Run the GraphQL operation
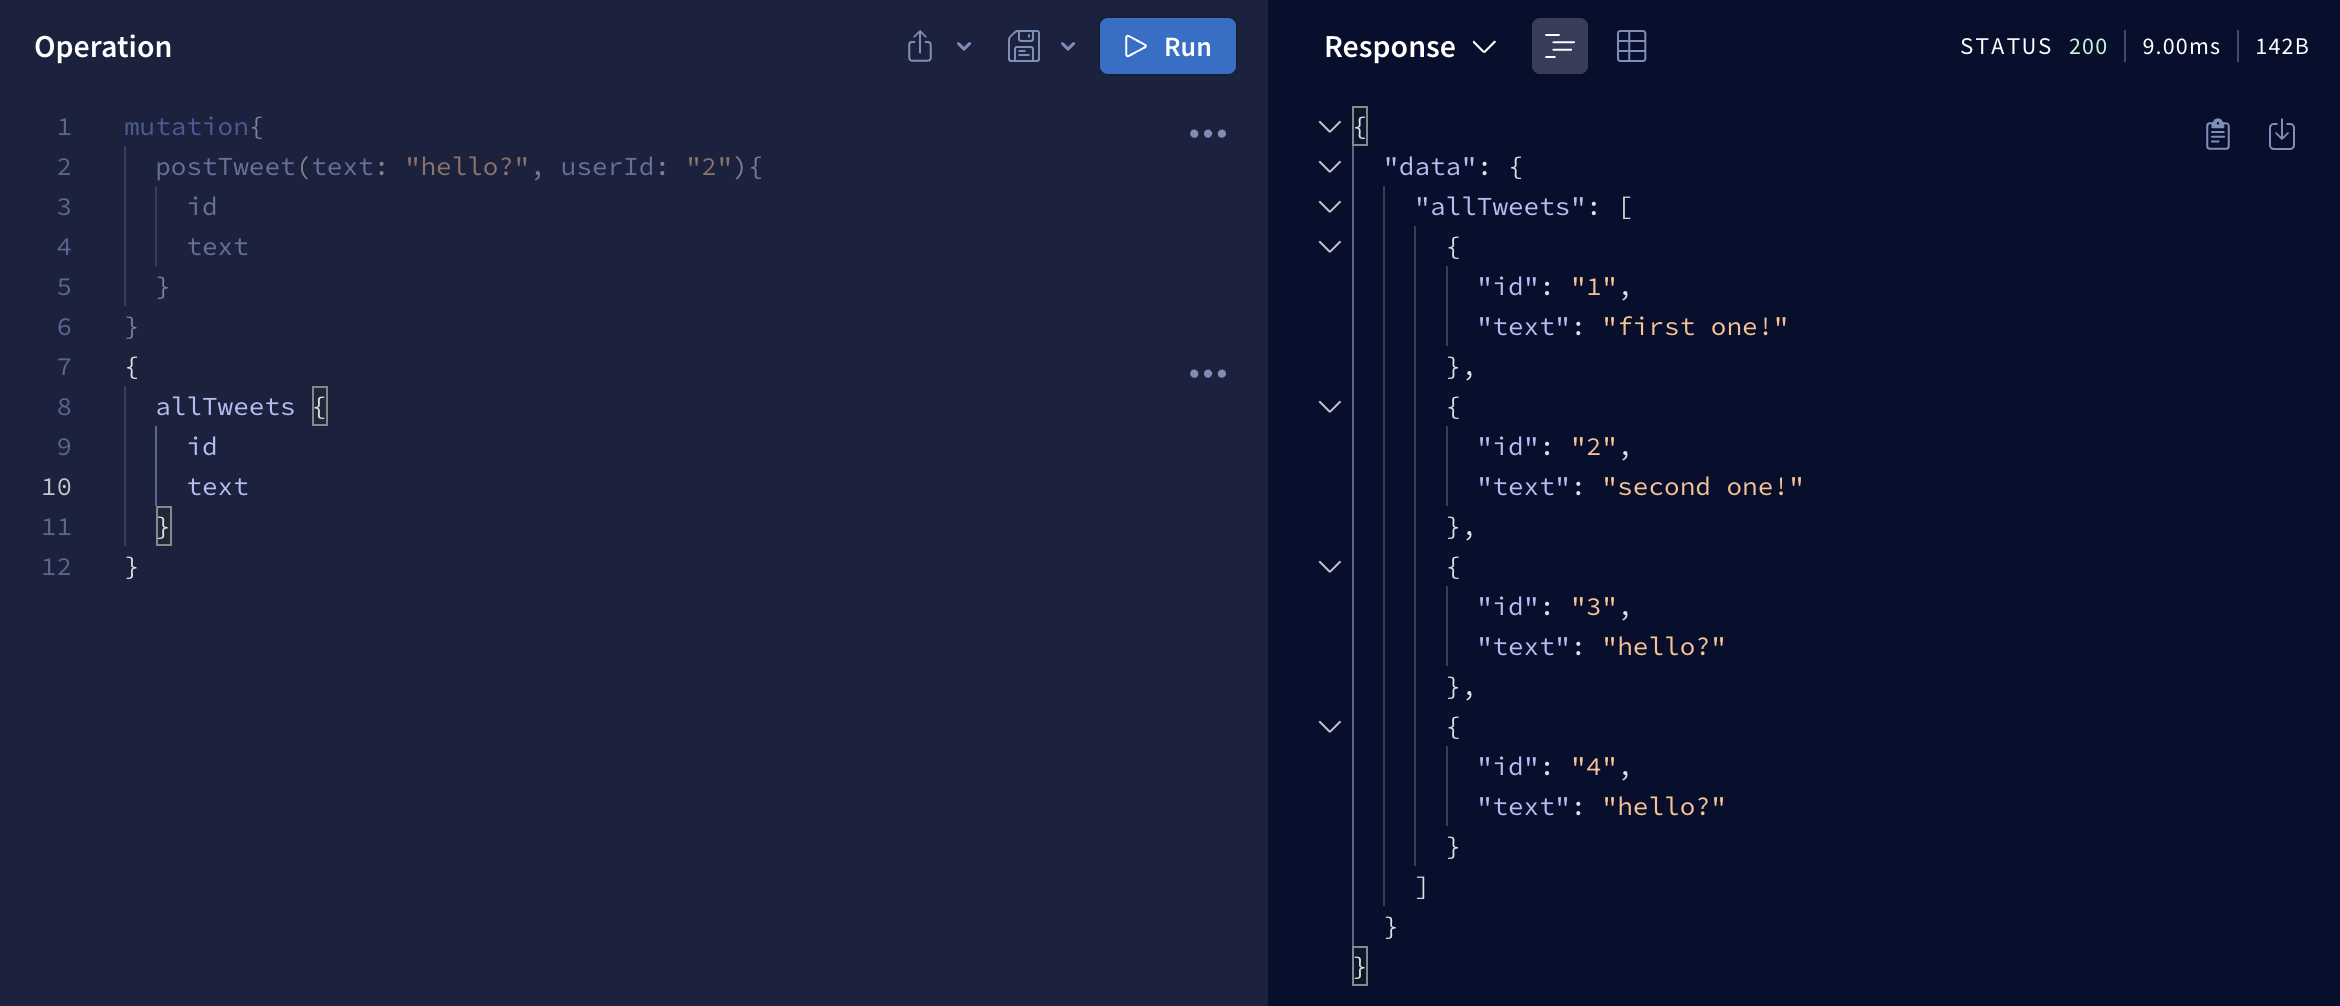 [1167, 46]
